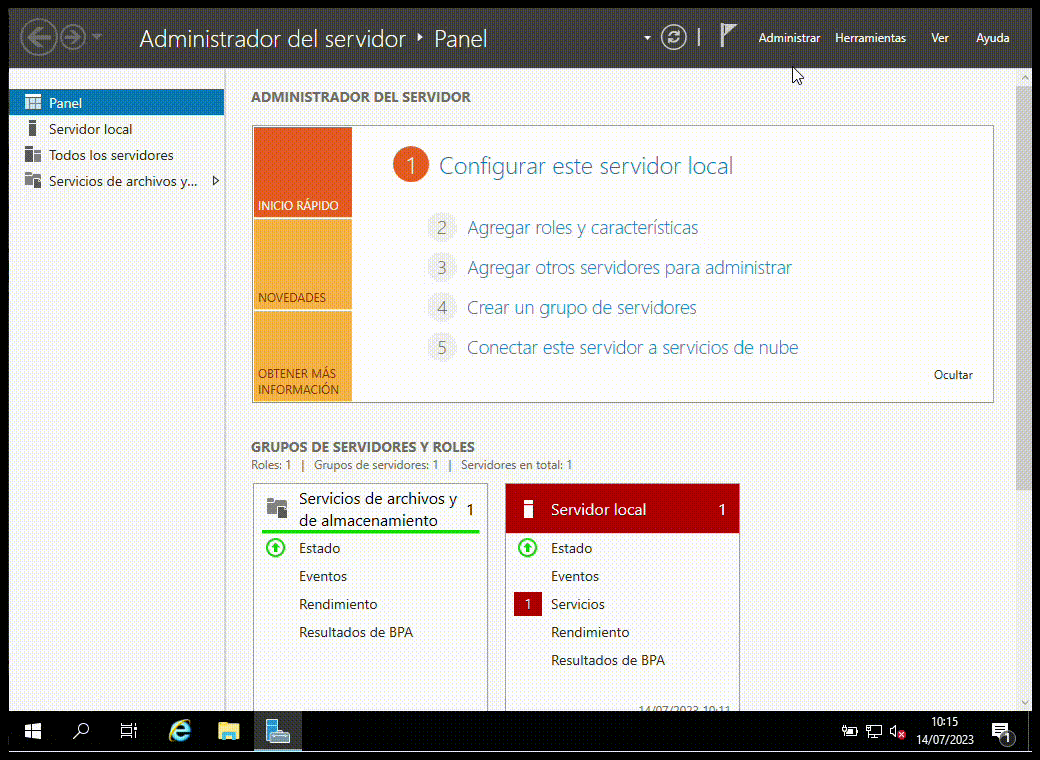Click the red Servicios alert count badge

[x=527, y=603]
